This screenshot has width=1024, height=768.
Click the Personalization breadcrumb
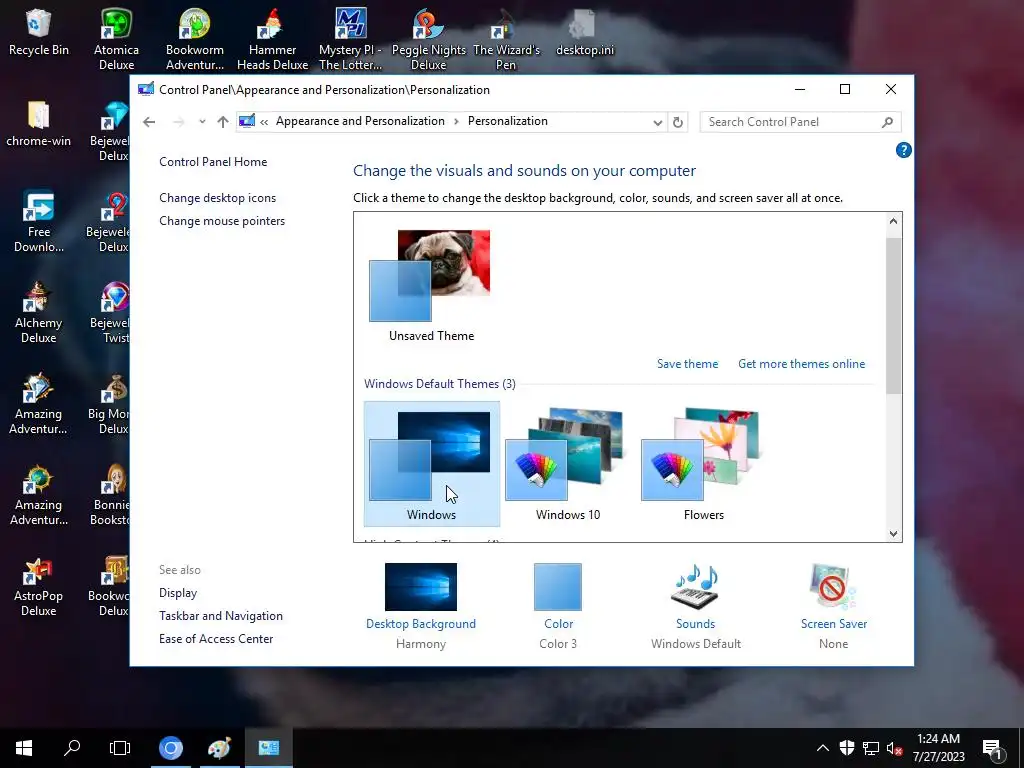click(x=507, y=121)
